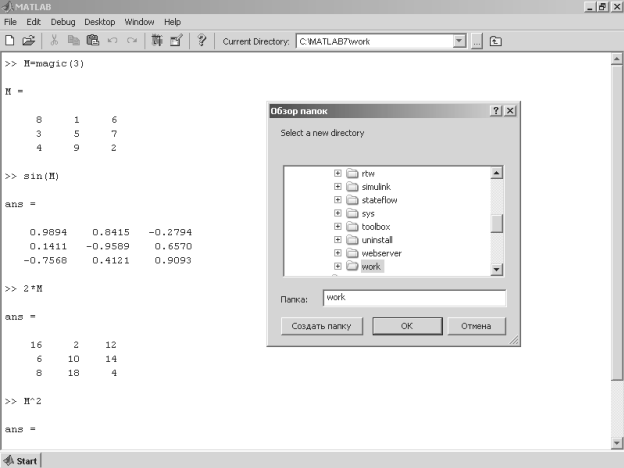
Task: Go up one directory level icon
Action: 495,41
